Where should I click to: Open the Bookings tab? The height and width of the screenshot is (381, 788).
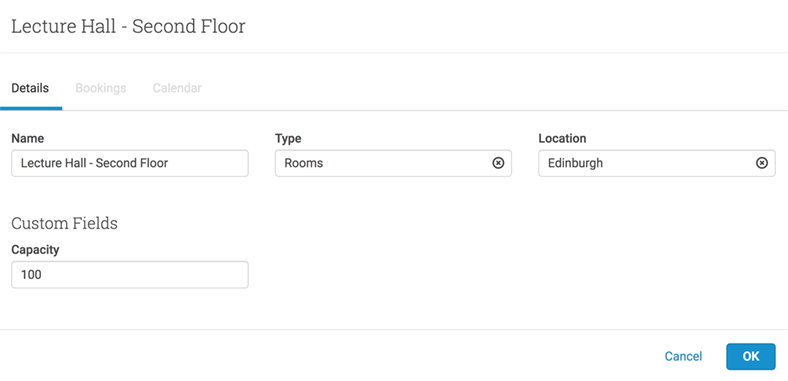(101, 88)
